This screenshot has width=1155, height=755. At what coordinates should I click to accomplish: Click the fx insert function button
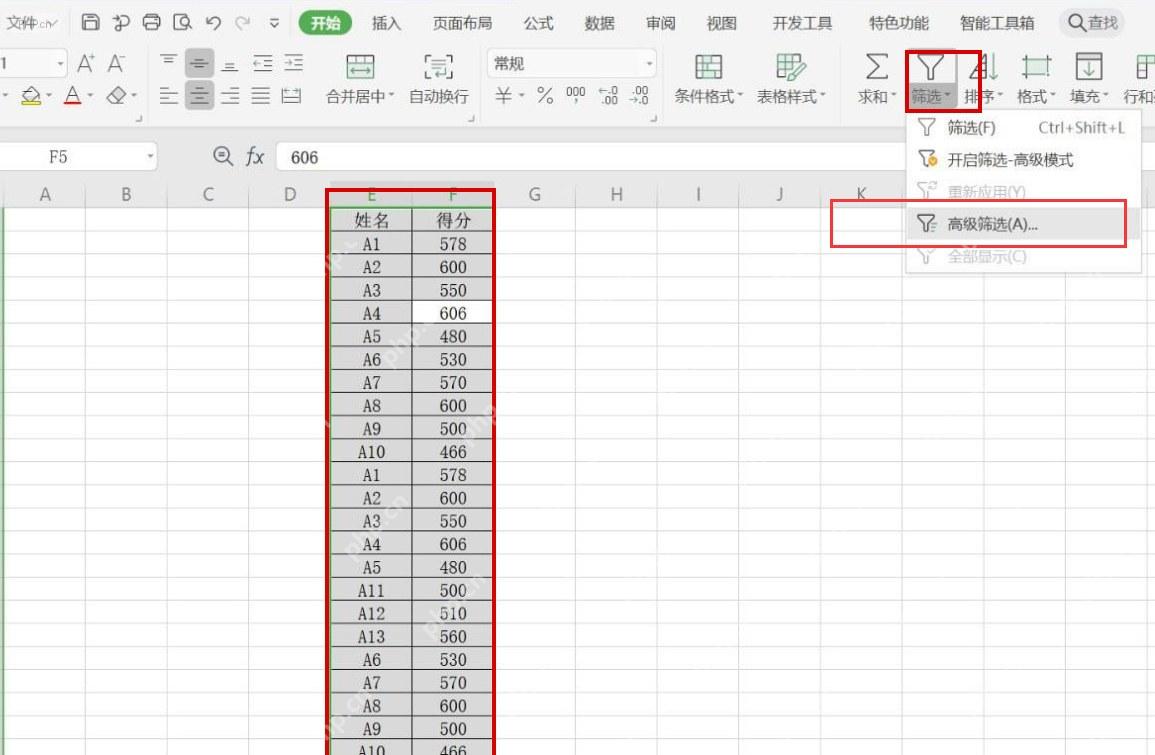point(255,156)
